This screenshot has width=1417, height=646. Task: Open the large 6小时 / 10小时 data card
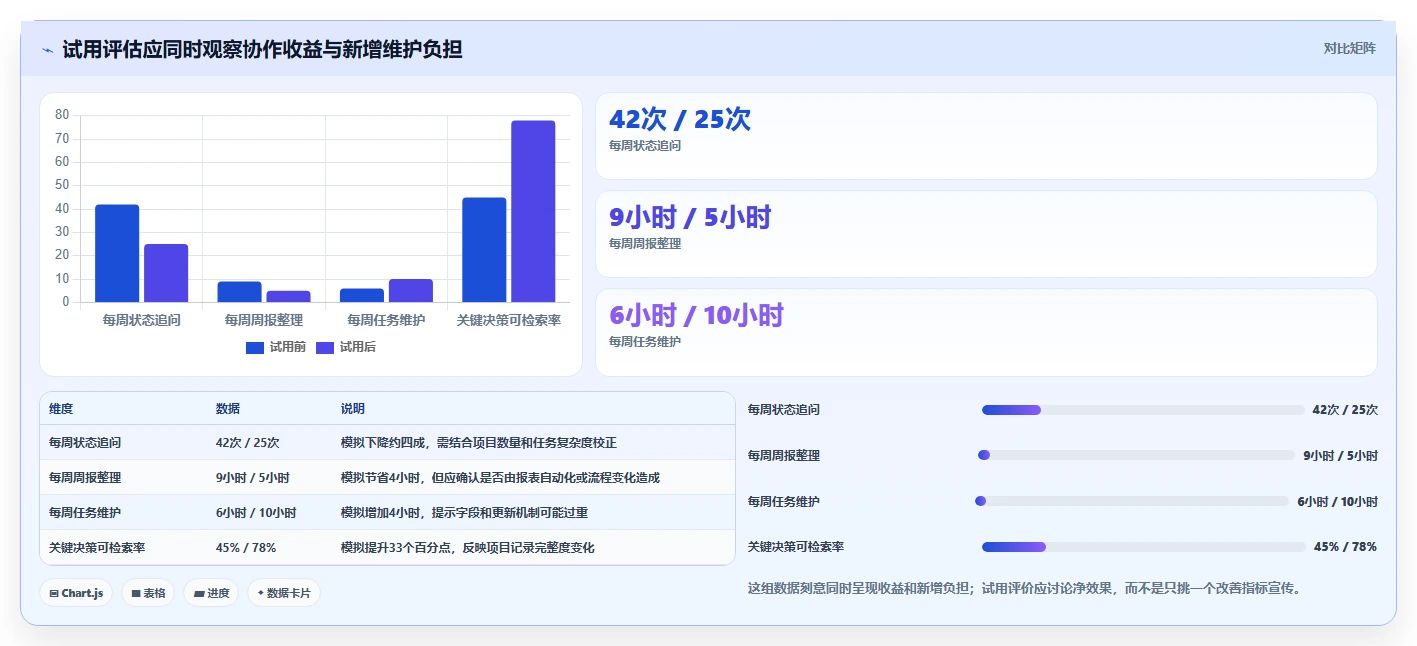tap(986, 332)
